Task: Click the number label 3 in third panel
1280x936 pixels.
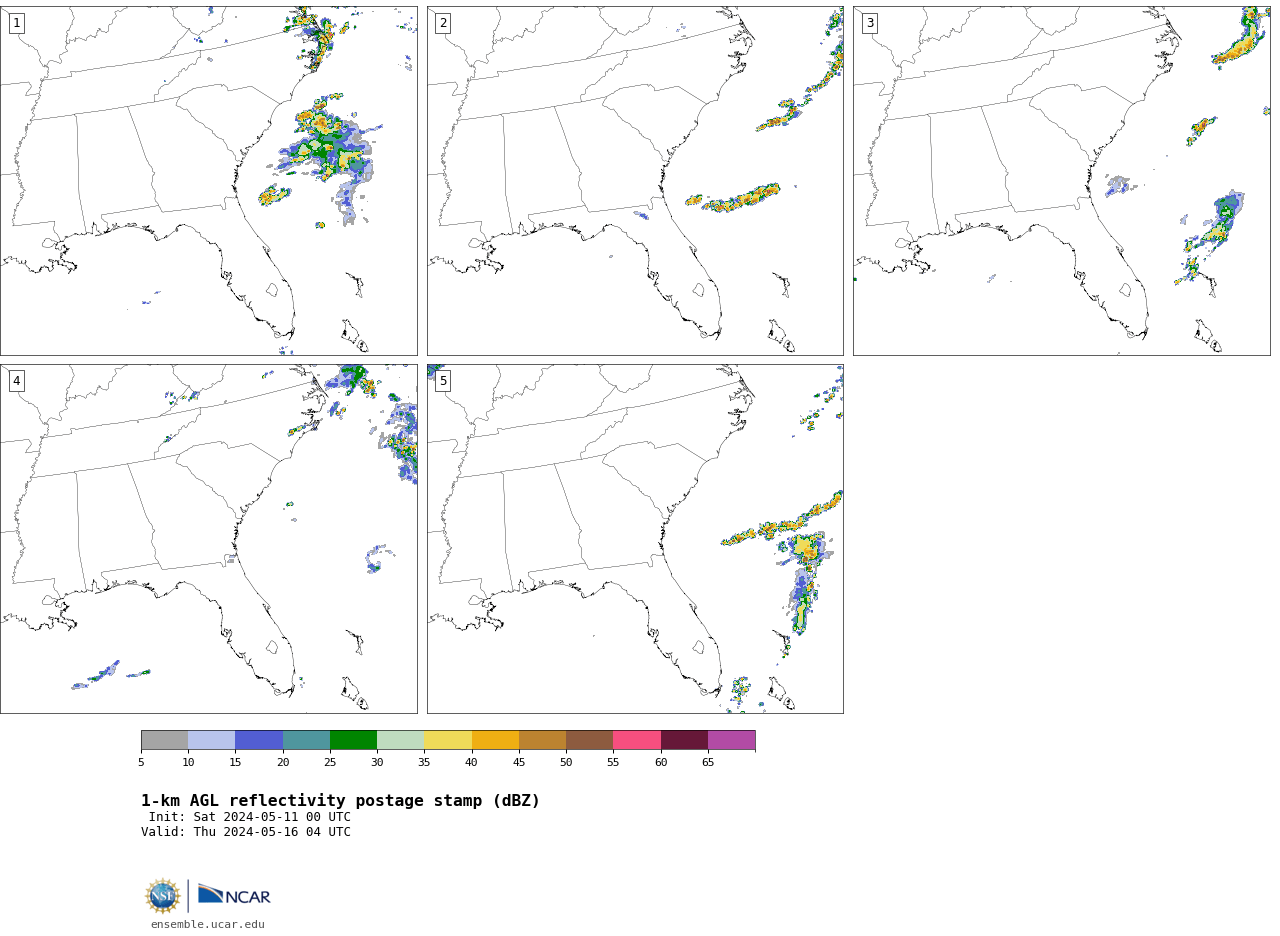Action: [870, 23]
